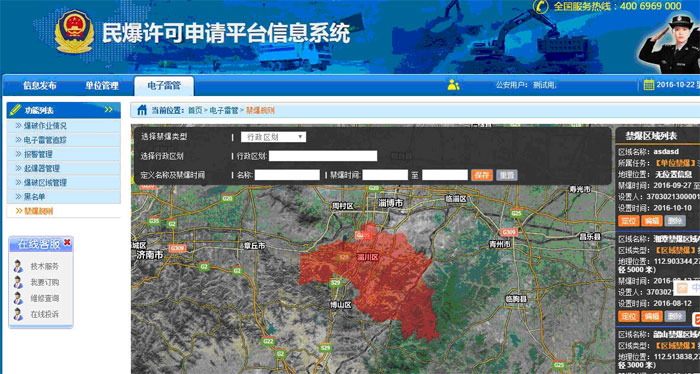This screenshot has height=374, width=700.
Task: Click the home icon in breadcrumb bar
Action: point(142,110)
